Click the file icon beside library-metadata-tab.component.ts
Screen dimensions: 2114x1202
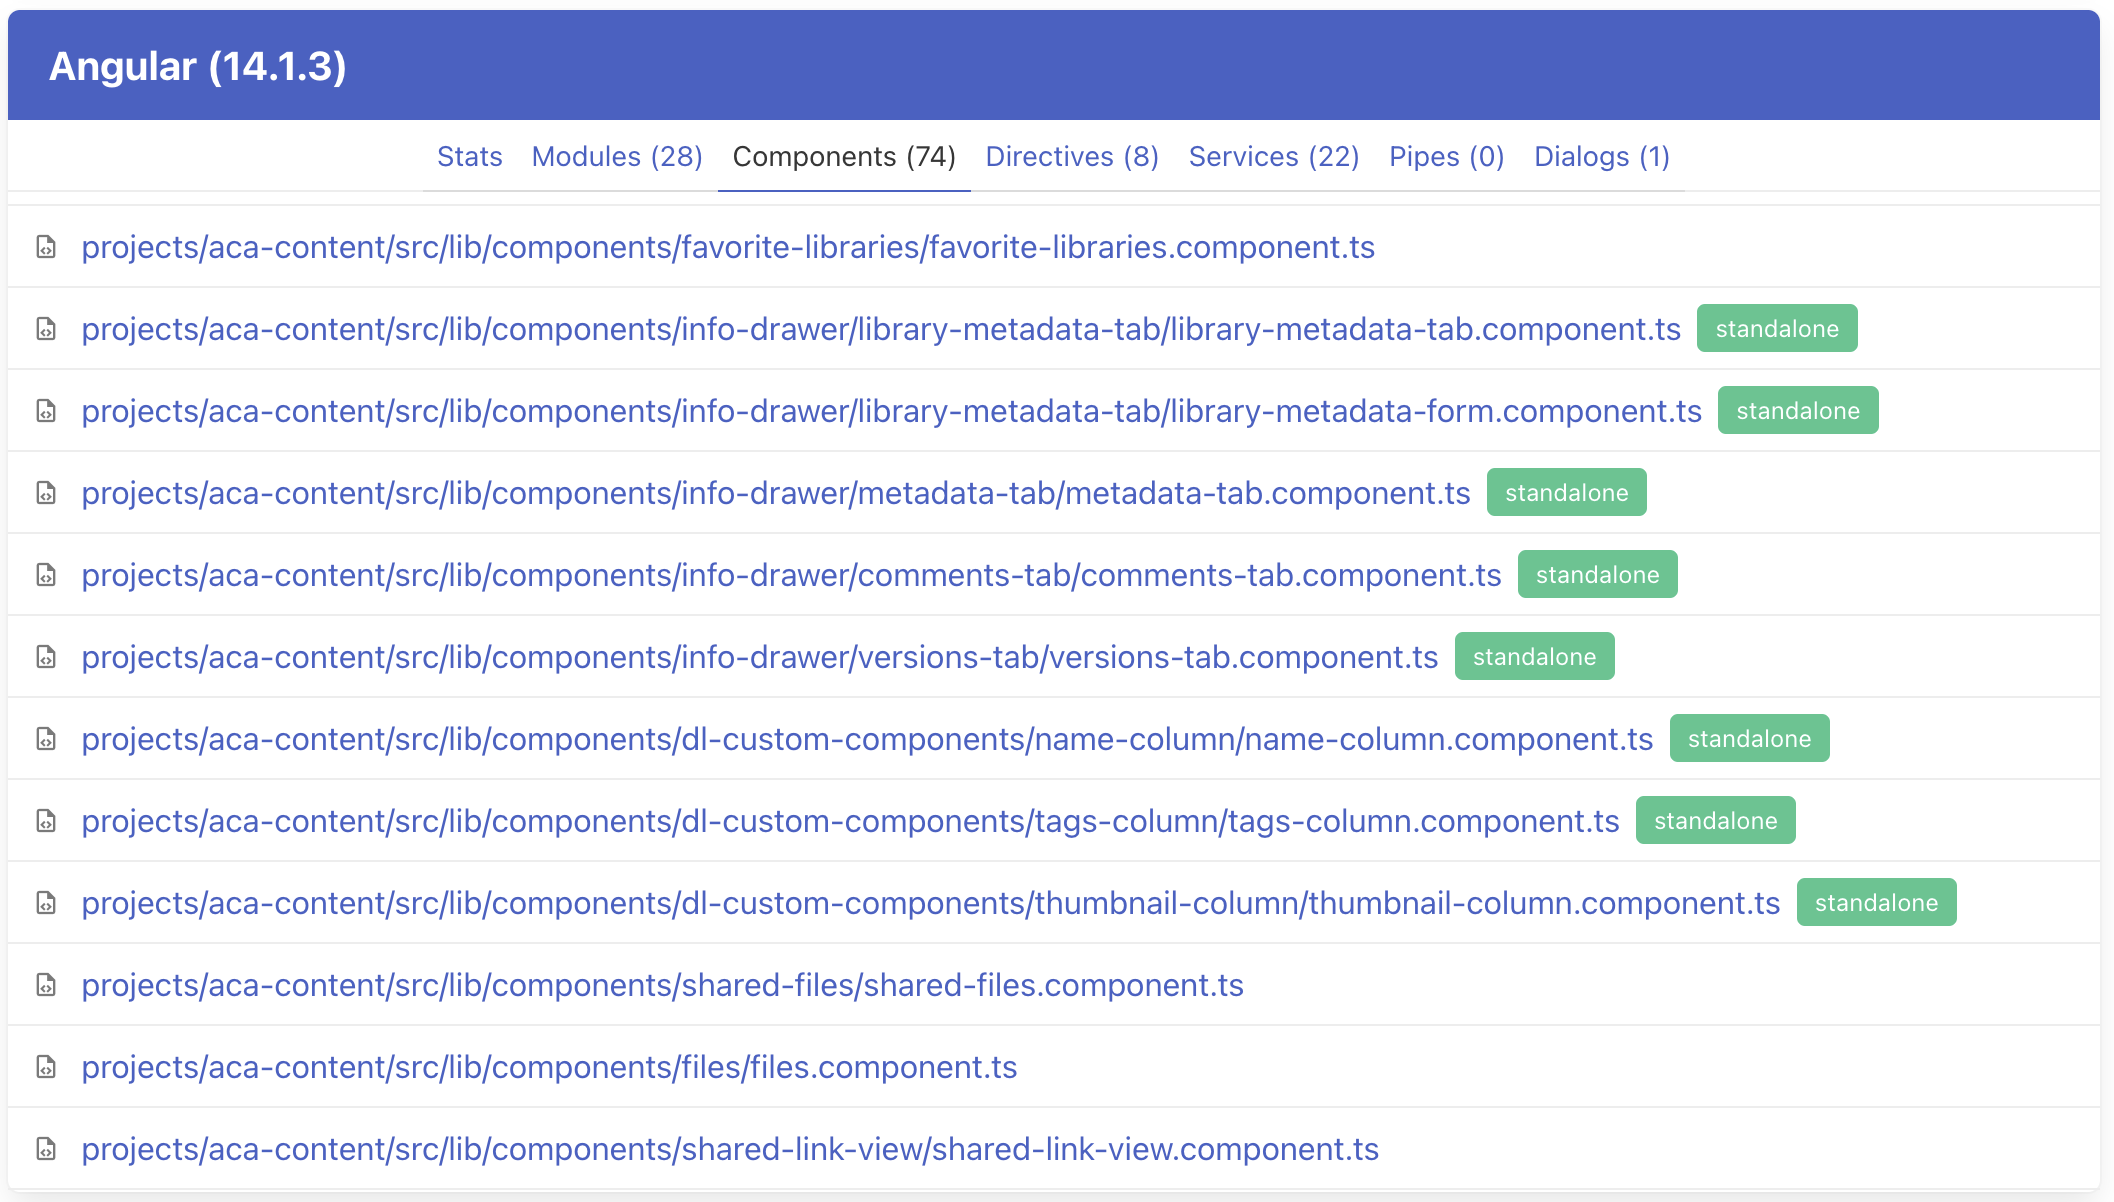pos(47,328)
